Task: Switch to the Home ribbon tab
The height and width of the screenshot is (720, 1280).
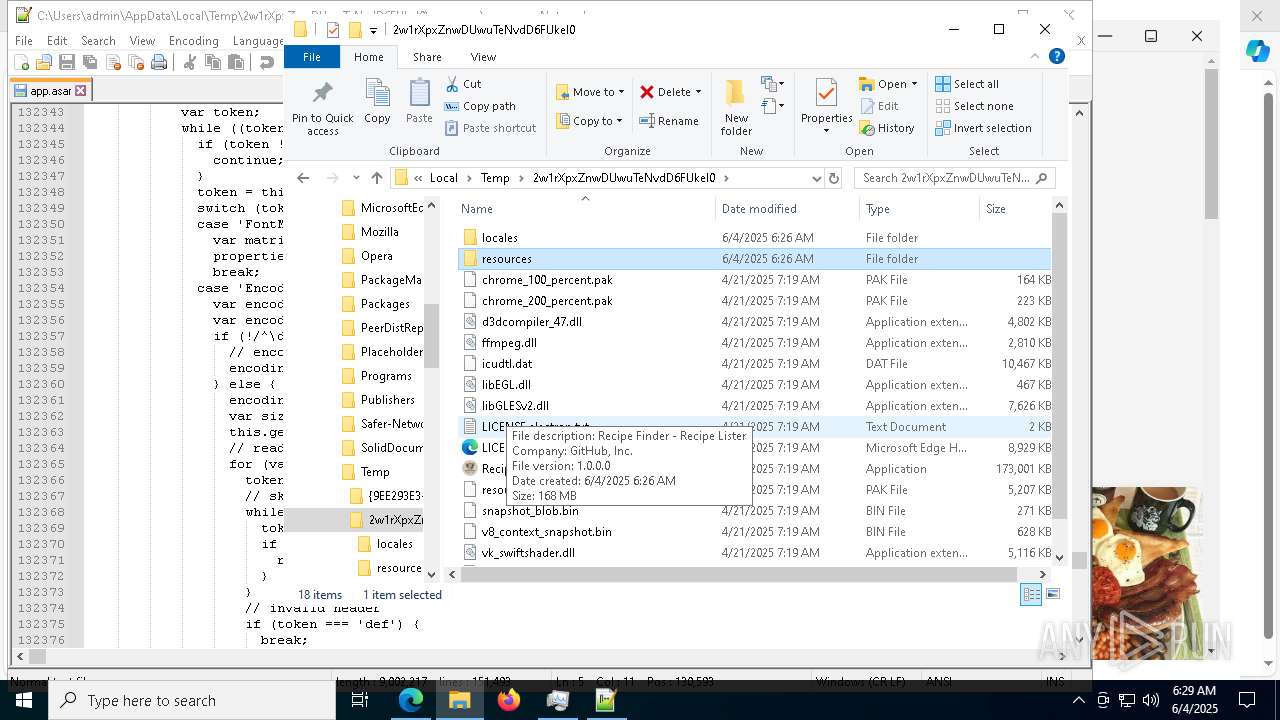Action: [x=368, y=57]
